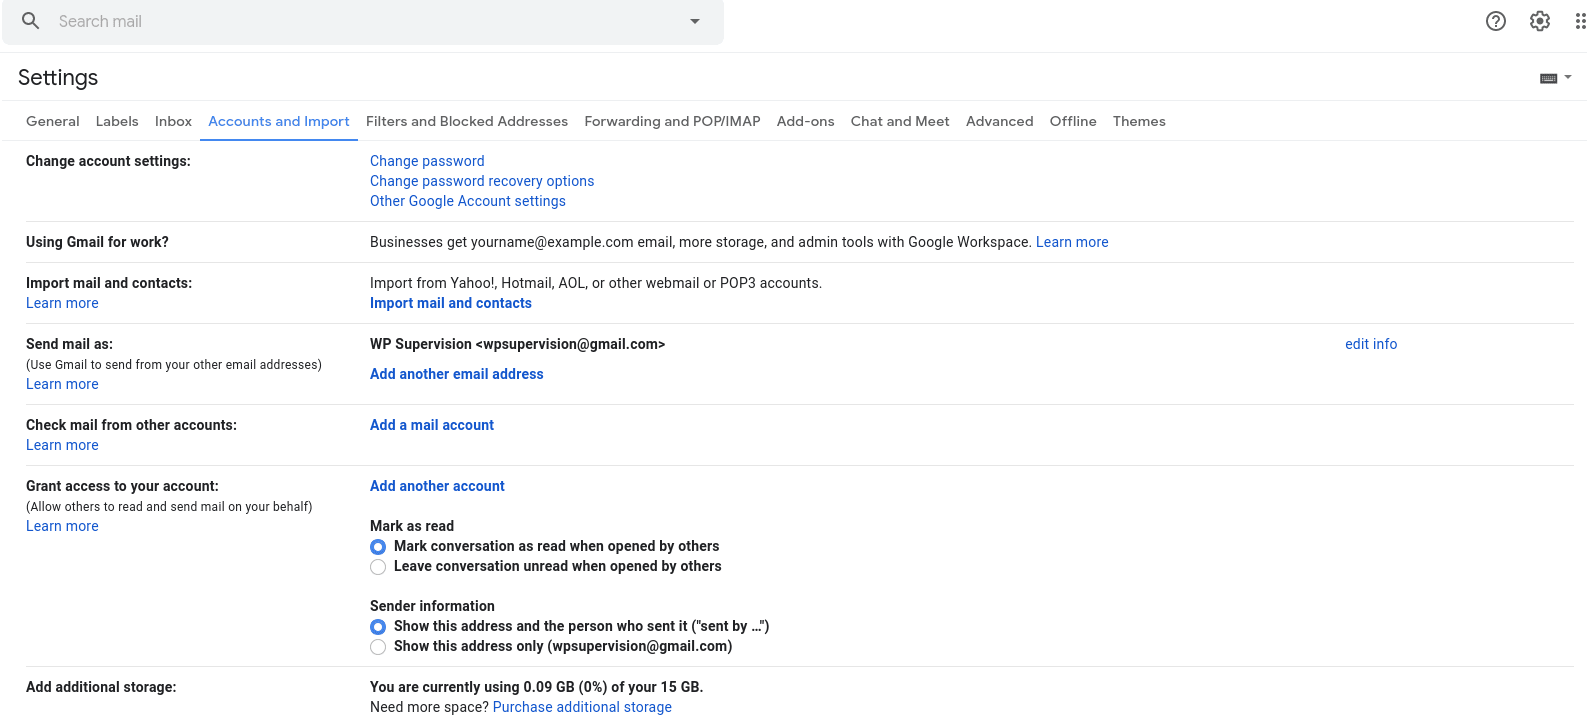The image size is (1587, 727).
Task: Open Other Google Account settings link
Action: coord(468,201)
